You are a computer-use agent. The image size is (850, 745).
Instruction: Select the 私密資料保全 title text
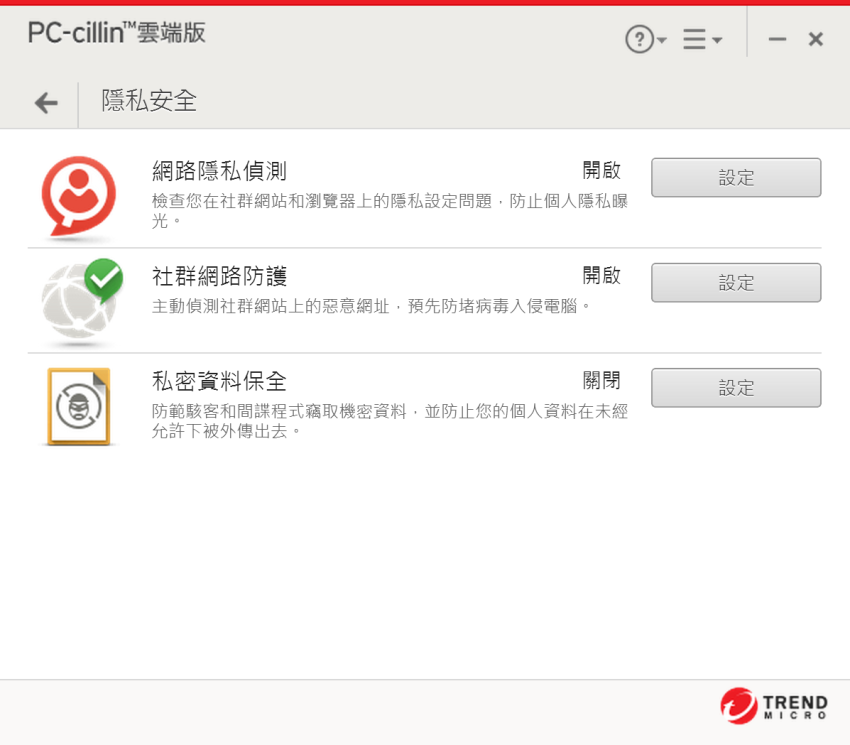(219, 382)
